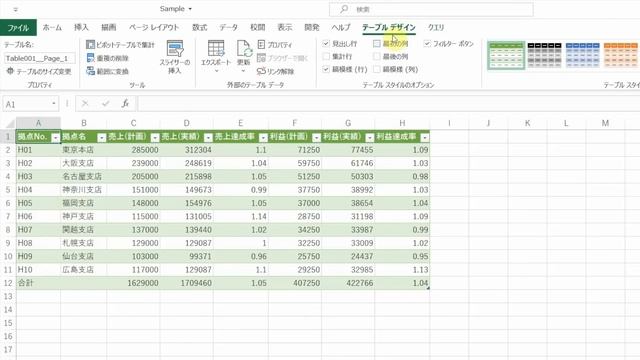Screen dimensions: 640x360
Task: Open the Quick Access Toolbar customize arrow
Action: coord(16,9)
